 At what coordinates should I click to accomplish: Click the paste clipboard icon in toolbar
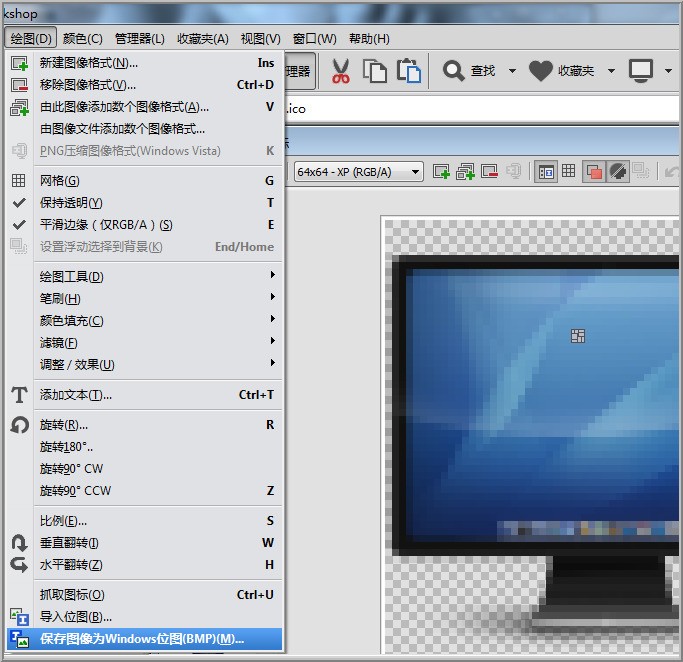tap(409, 71)
